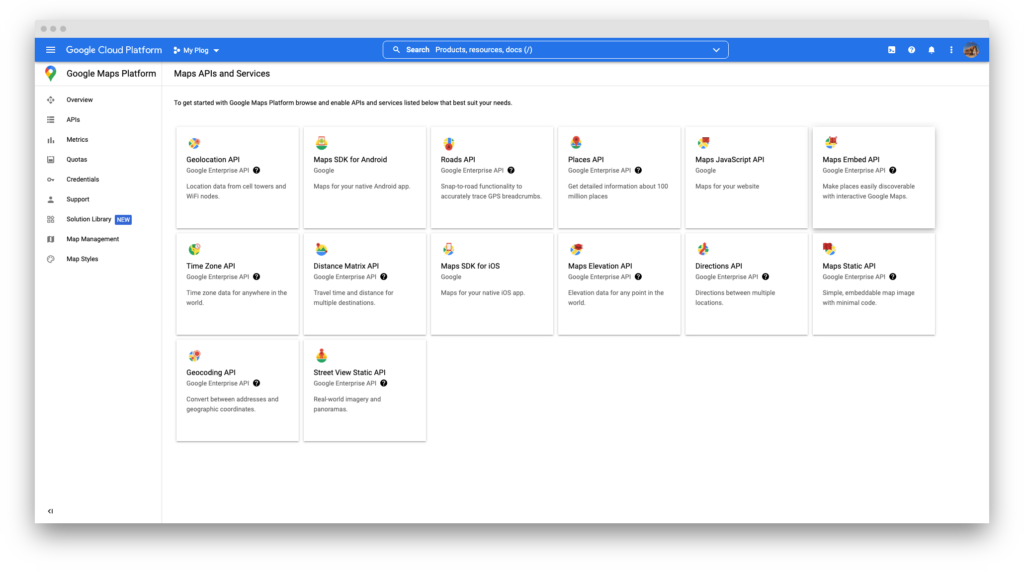Click the Google Maps Platform pin logo
The image size is (1024, 573).
(x=50, y=73)
